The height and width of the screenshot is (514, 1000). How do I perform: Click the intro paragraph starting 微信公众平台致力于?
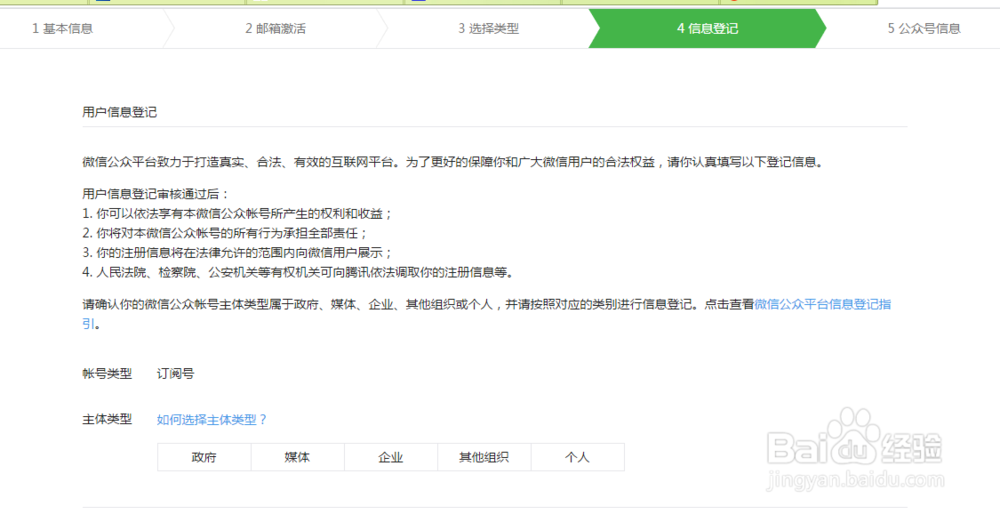tap(453, 161)
